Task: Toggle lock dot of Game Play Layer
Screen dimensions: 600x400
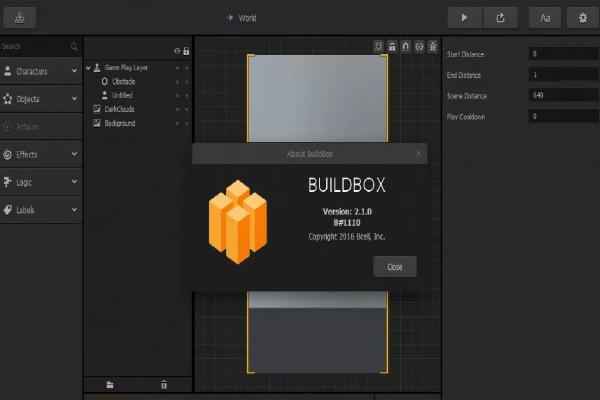Action: tap(187, 68)
